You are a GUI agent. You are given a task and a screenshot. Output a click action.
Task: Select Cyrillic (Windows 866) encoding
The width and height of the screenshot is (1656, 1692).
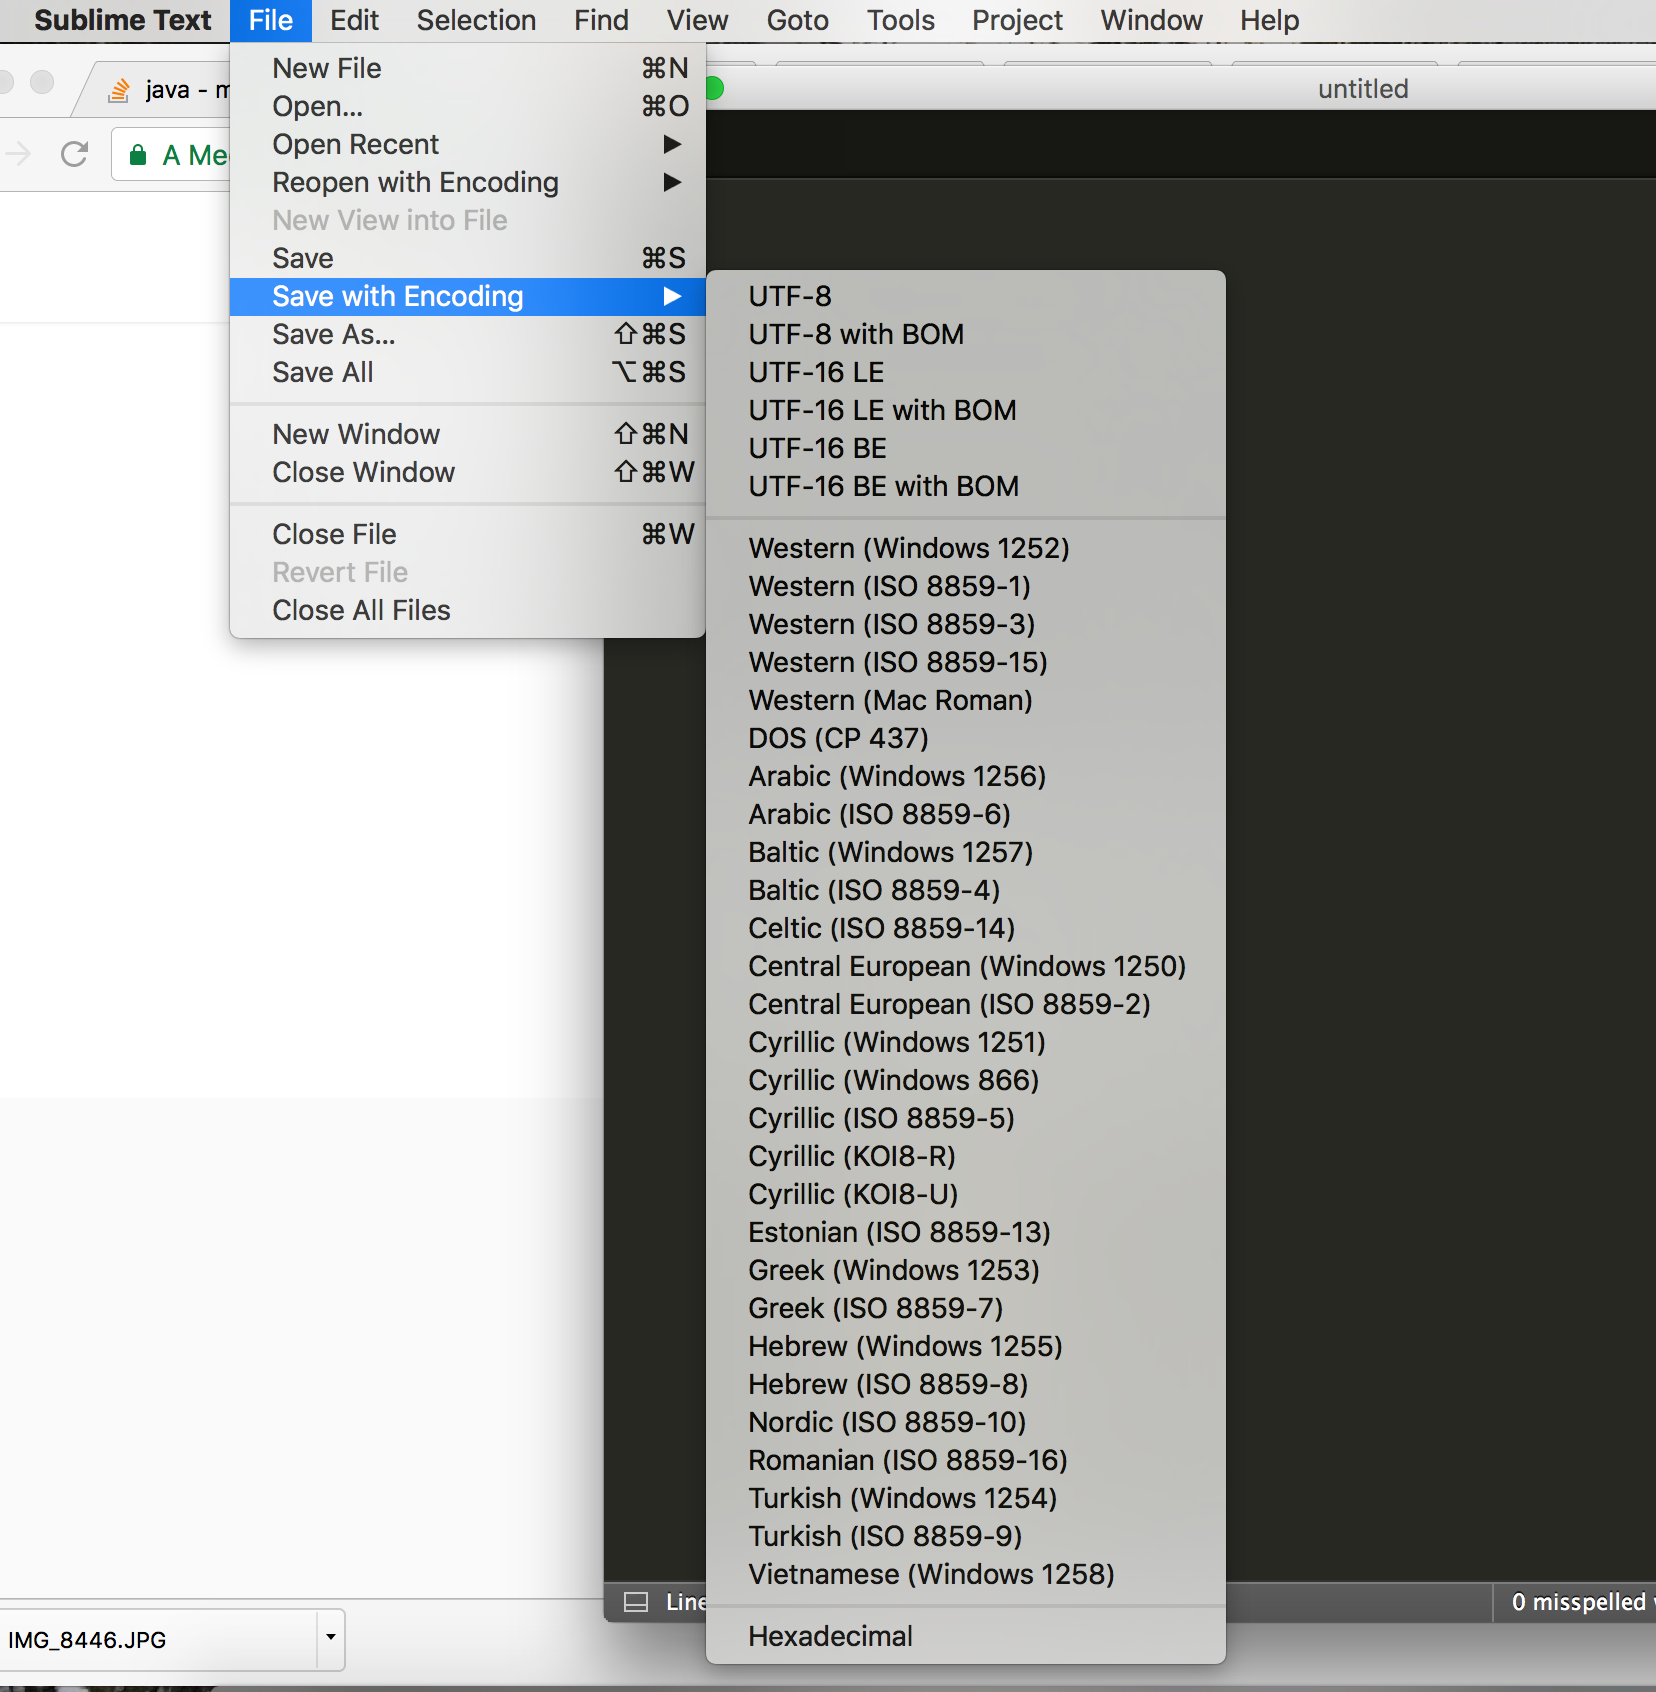tap(966, 1080)
